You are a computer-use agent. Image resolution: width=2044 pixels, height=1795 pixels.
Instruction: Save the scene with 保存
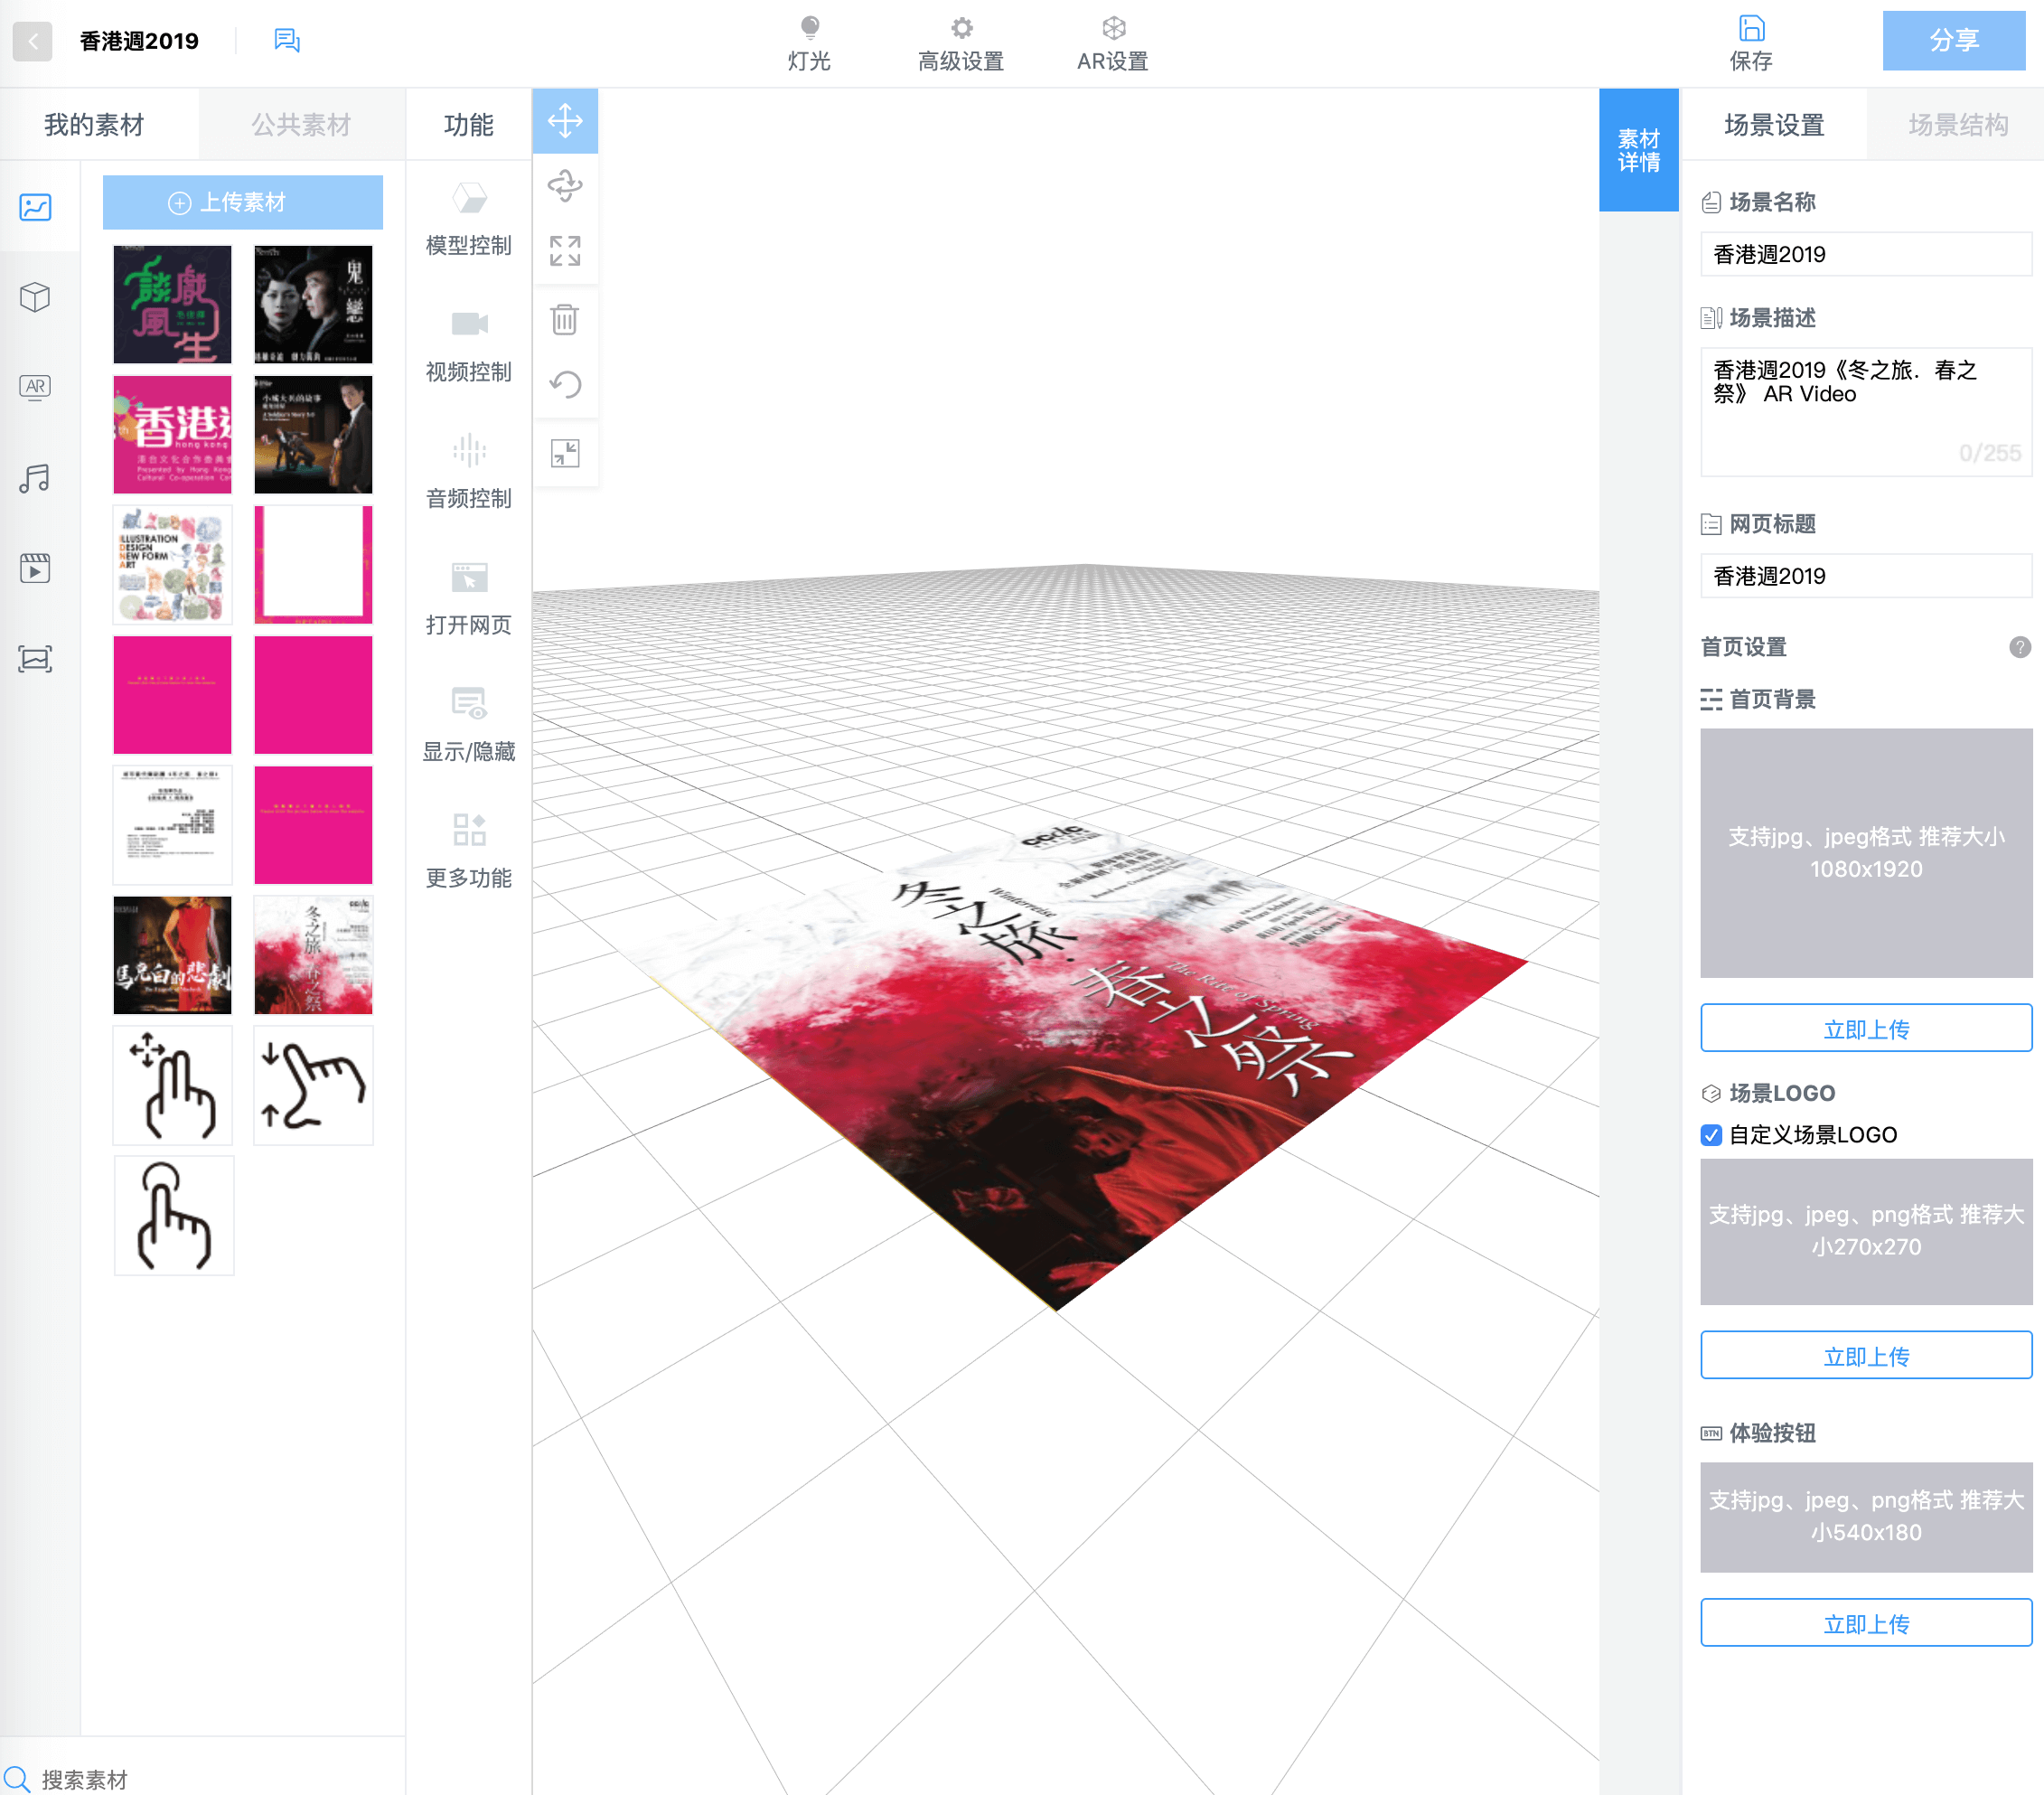pos(1751,44)
